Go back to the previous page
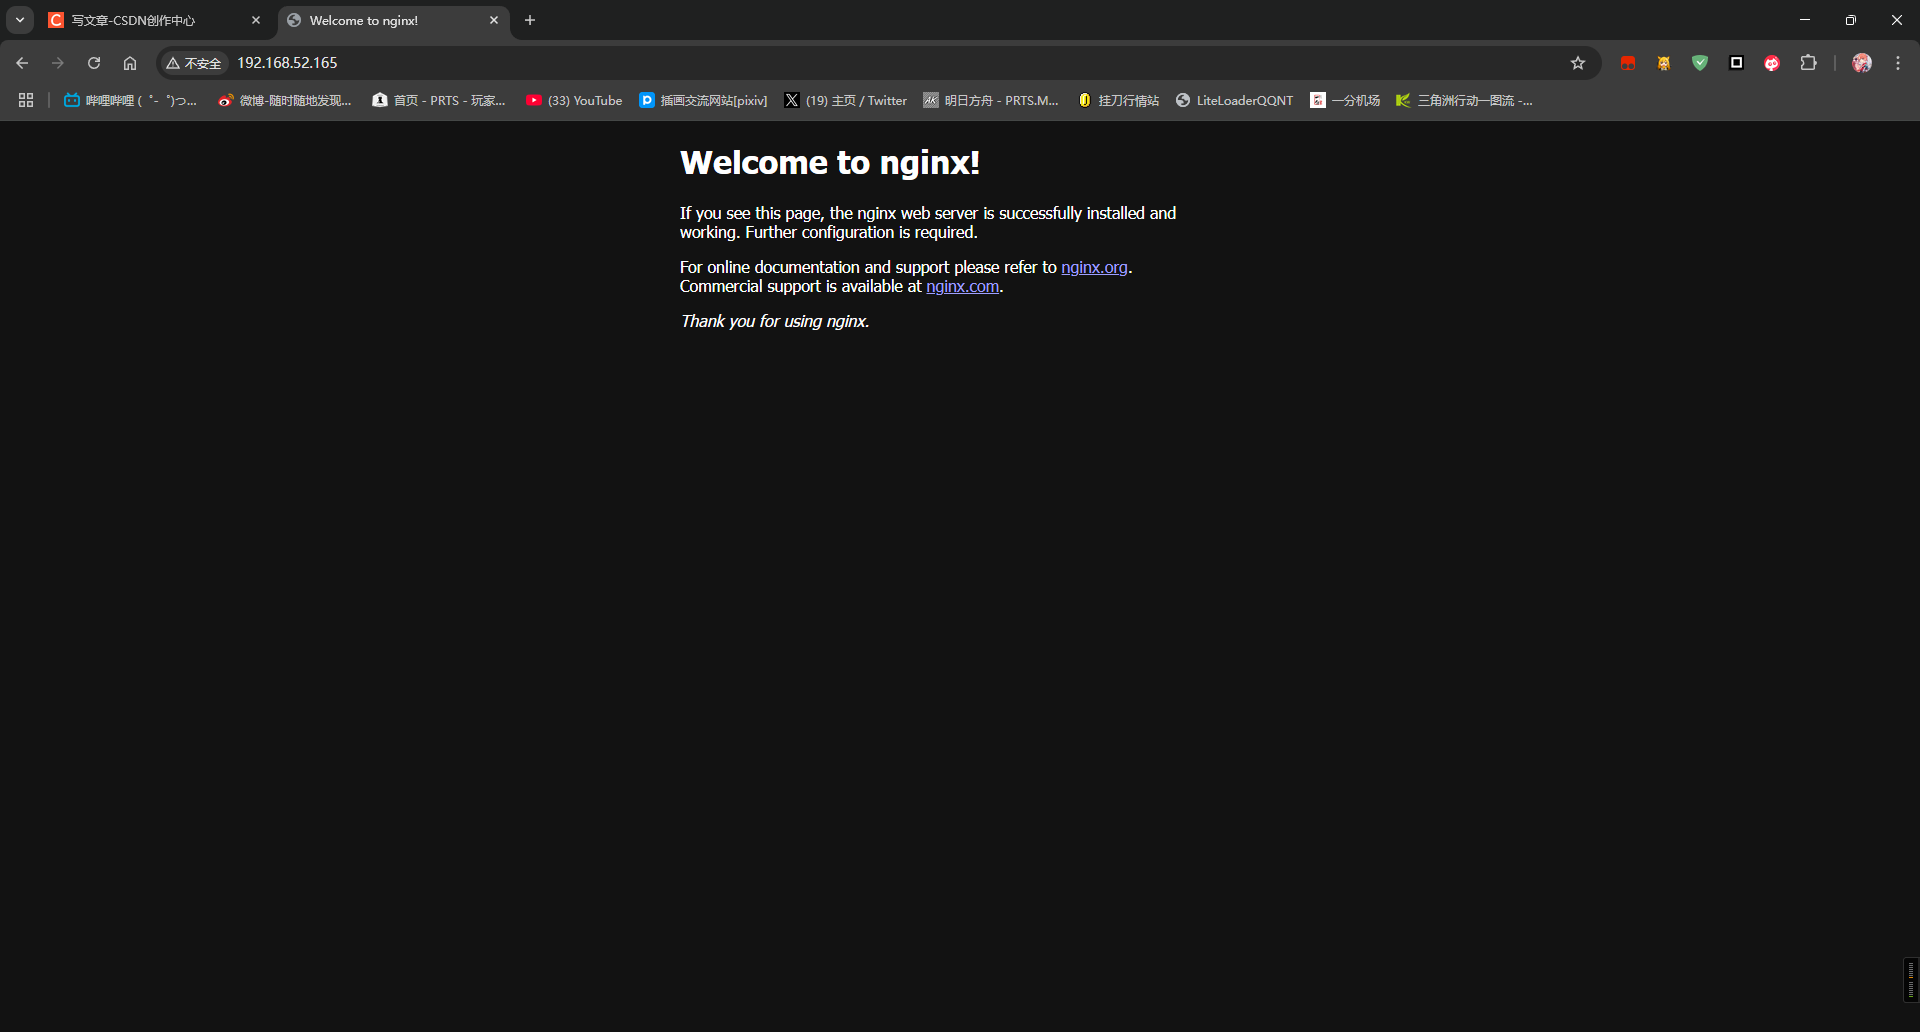 pyautogui.click(x=22, y=63)
